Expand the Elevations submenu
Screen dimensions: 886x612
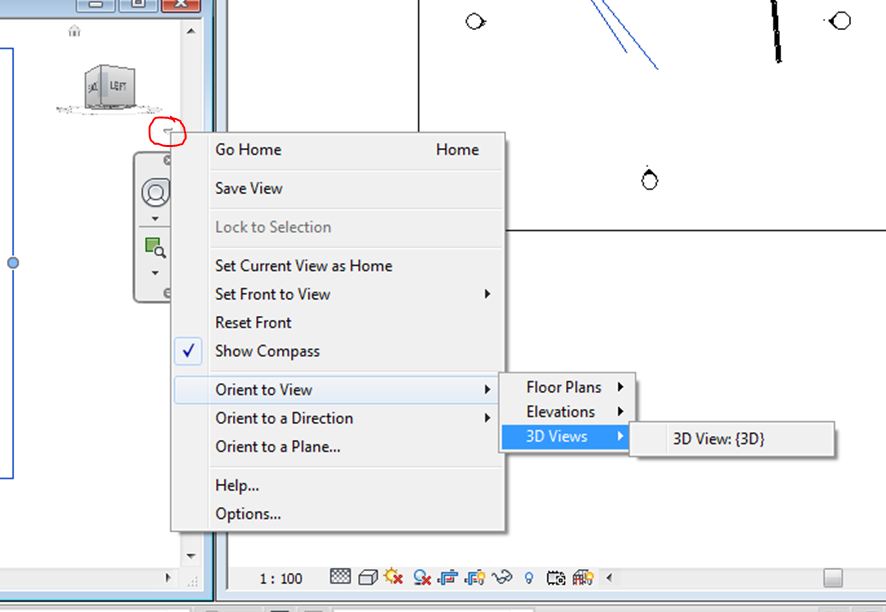point(567,411)
